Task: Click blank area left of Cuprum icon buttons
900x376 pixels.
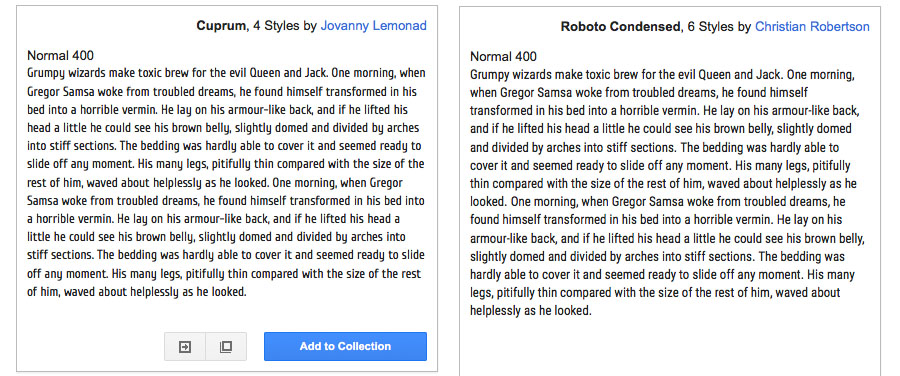Action: [92, 346]
